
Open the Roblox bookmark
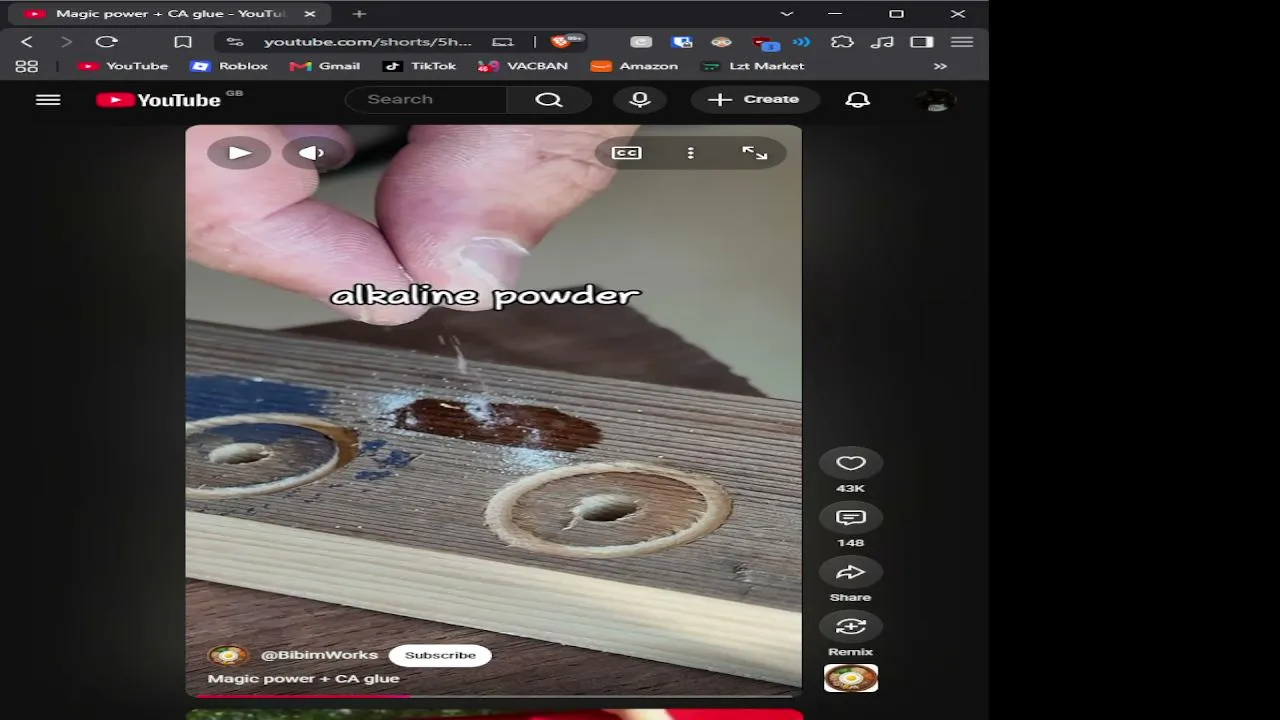pyautogui.click(x=230, y=66)
